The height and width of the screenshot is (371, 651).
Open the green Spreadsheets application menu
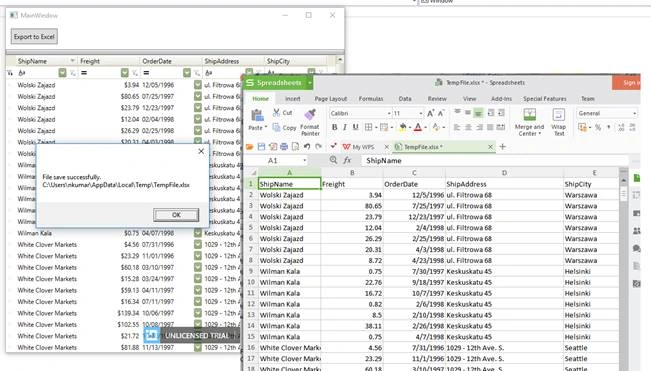click(x=277, y=83)
